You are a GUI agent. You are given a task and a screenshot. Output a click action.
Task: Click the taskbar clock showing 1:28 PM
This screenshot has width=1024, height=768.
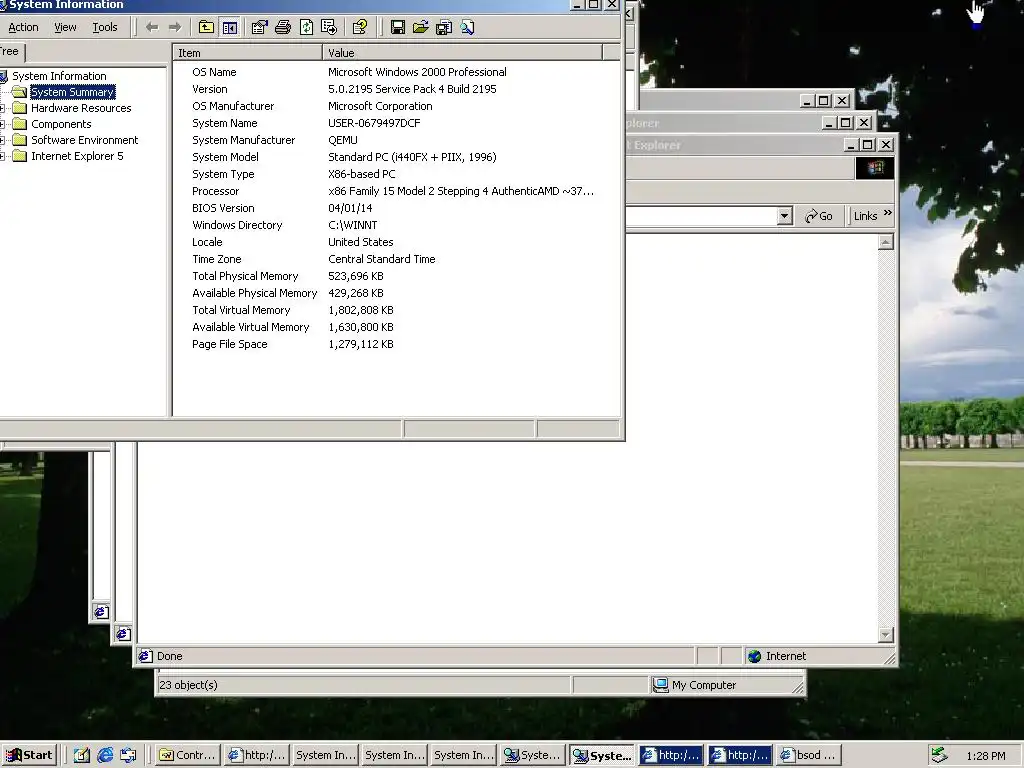pyautogui.click(x=986, y=756)
